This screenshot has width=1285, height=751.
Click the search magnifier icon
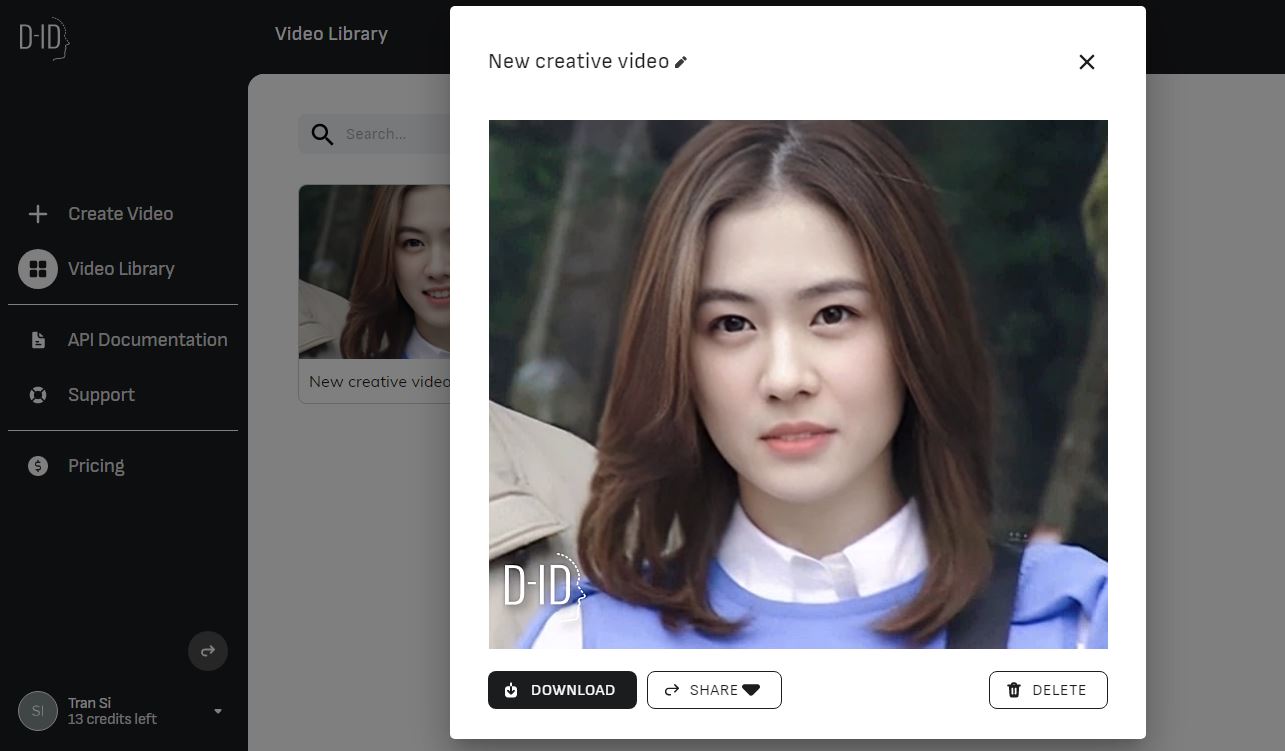[x=322, y=134]
